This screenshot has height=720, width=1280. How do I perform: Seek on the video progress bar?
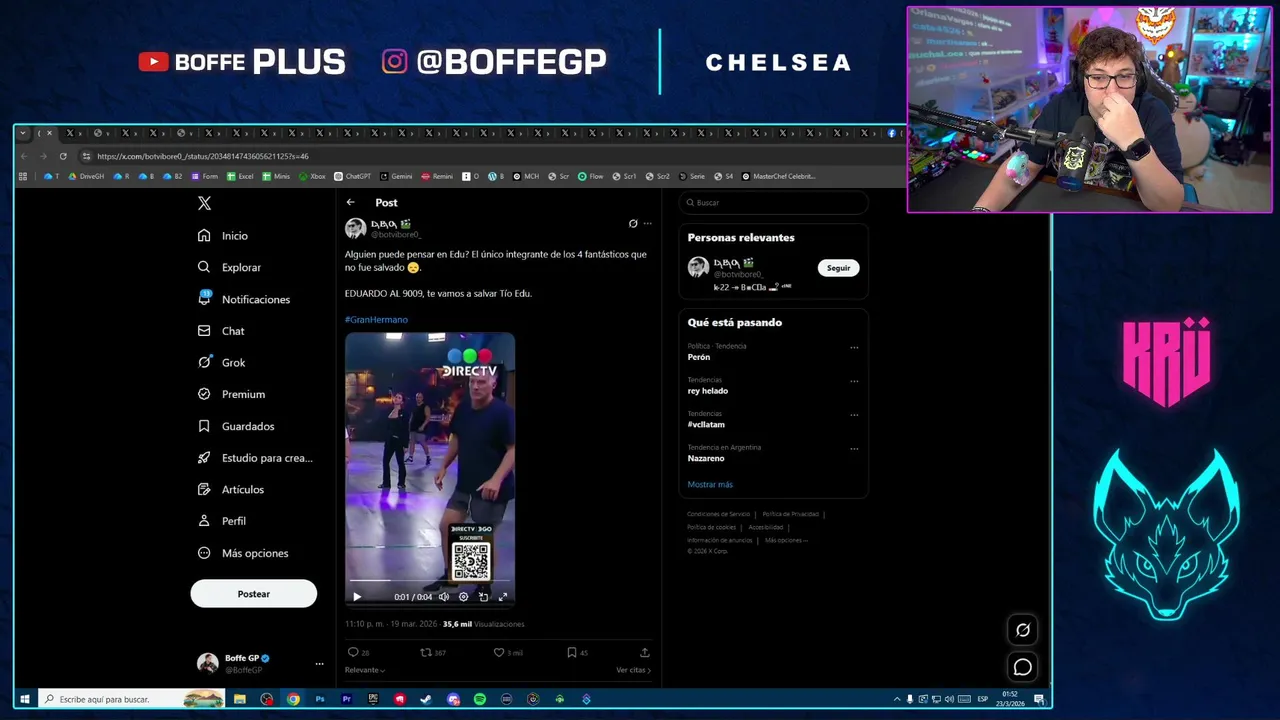click(430, 581)
